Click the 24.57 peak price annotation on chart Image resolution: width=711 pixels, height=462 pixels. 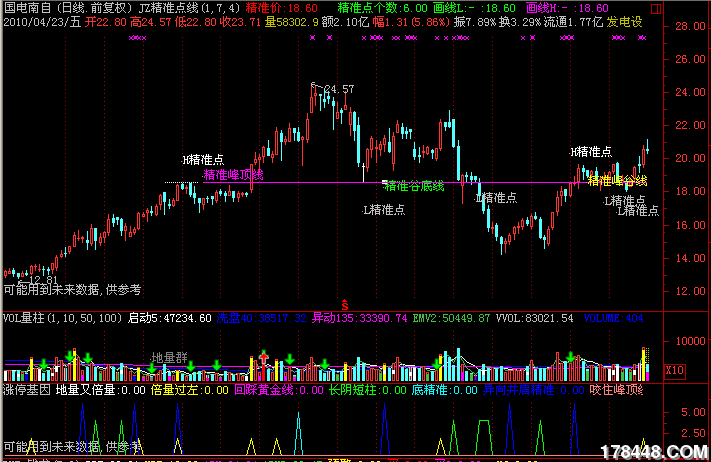(339, 89)
